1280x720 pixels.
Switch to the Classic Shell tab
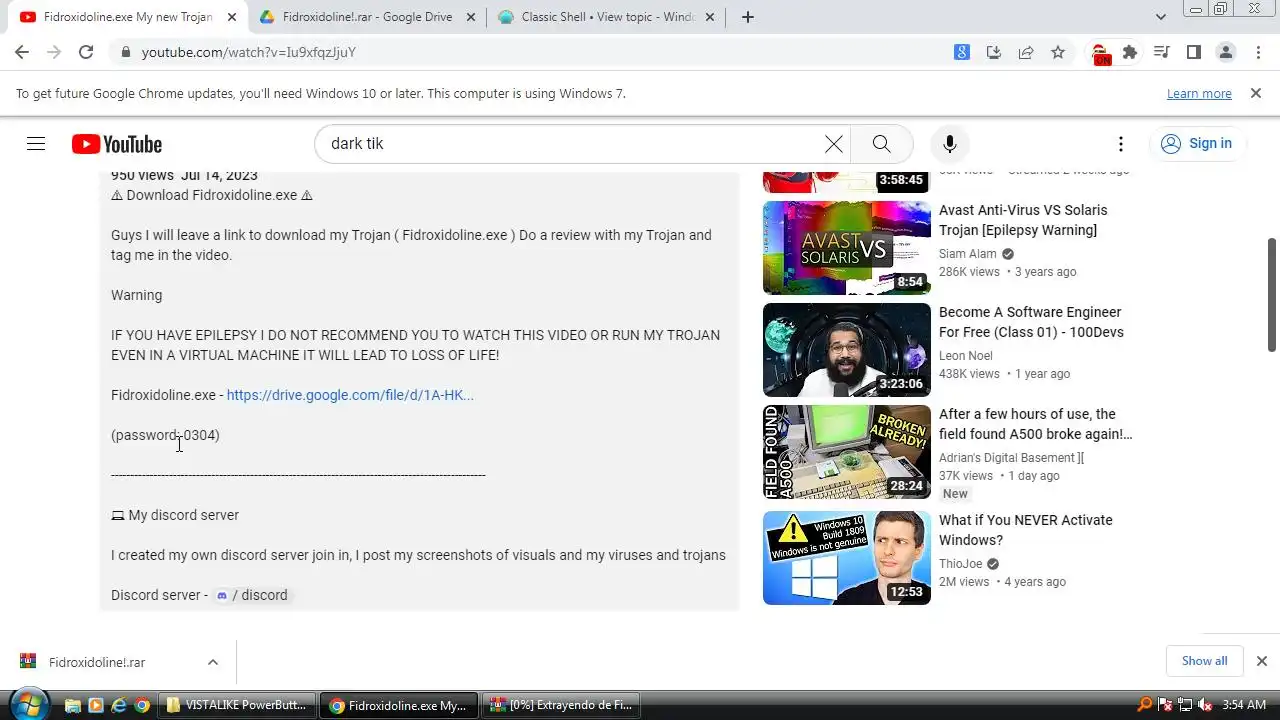point(608,17)
